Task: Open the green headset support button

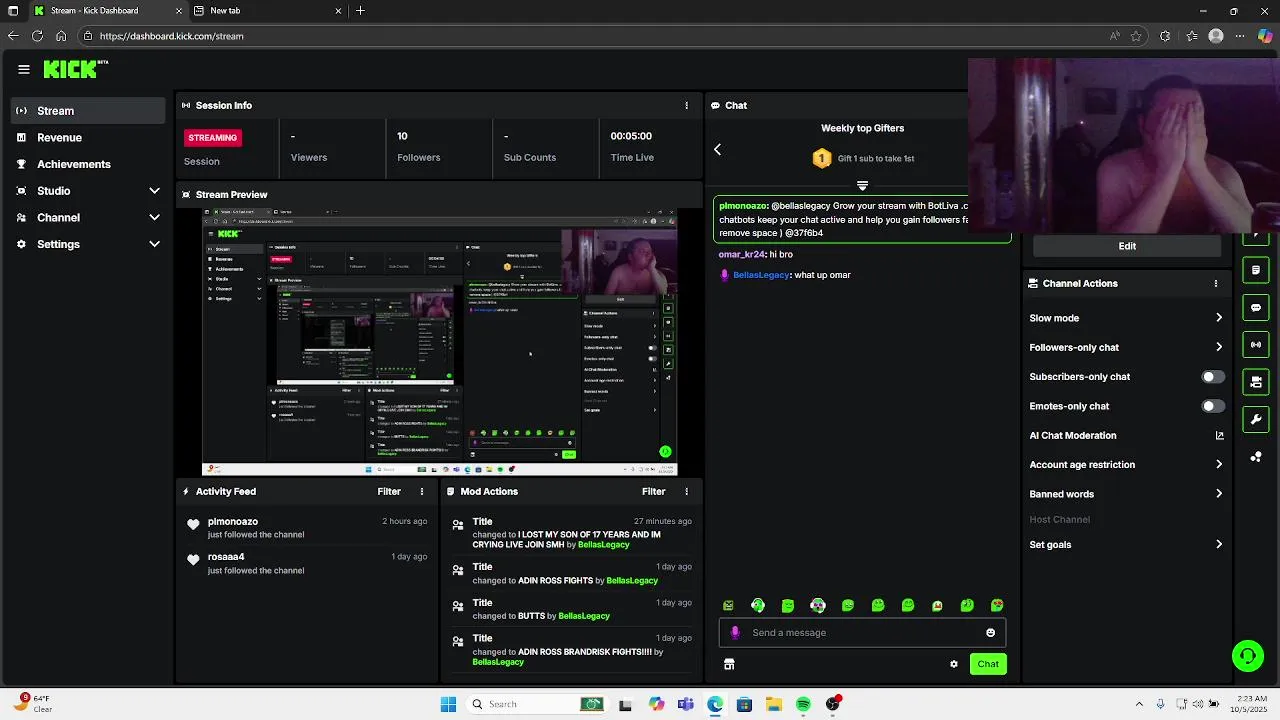Action: click(x=1247, y=656)
